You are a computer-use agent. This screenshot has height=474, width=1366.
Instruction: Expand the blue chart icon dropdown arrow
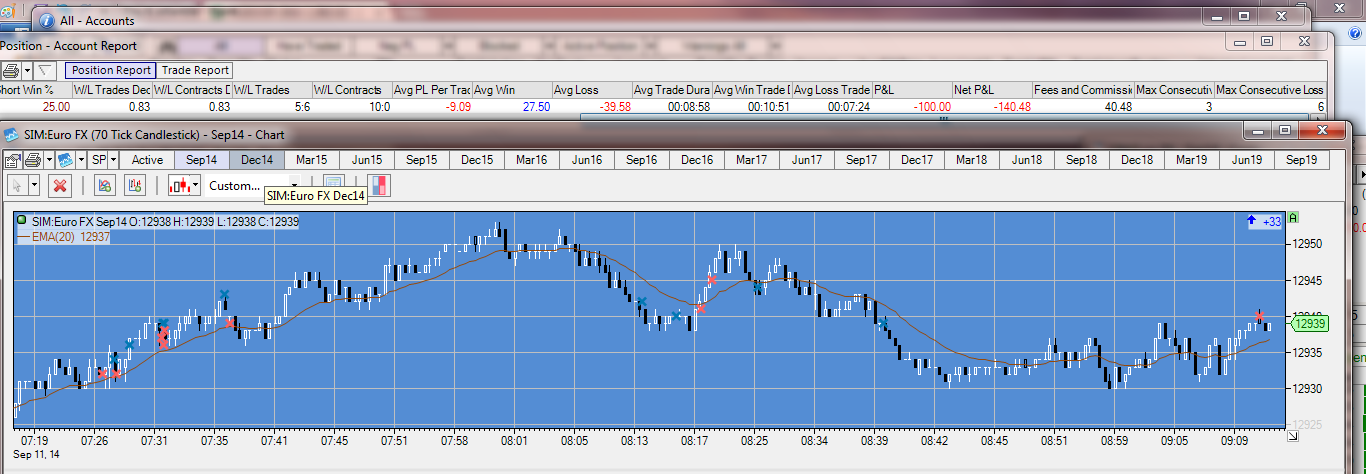coord(80,160)
